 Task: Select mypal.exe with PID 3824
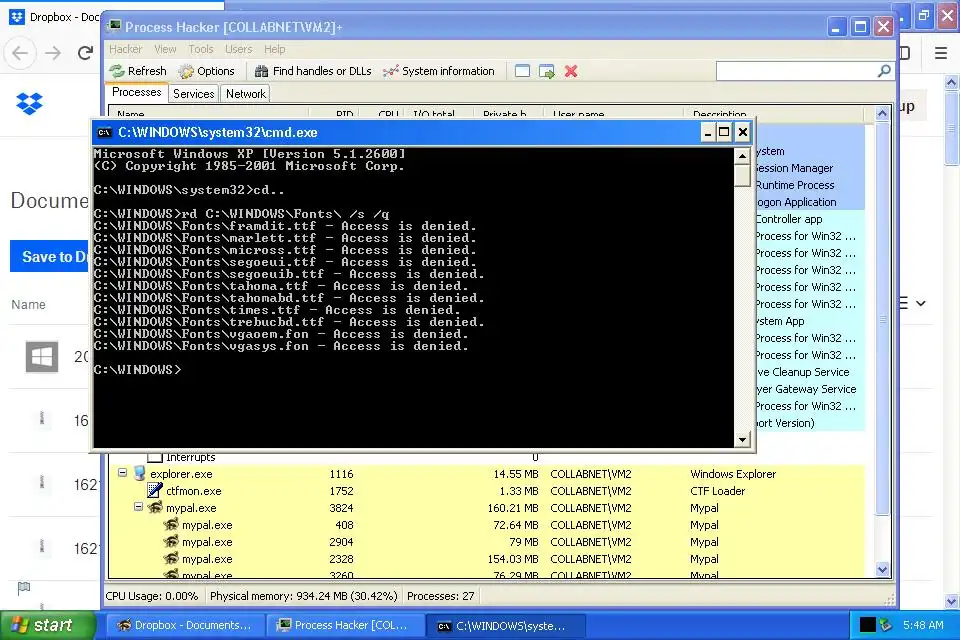tap(487, 508)
